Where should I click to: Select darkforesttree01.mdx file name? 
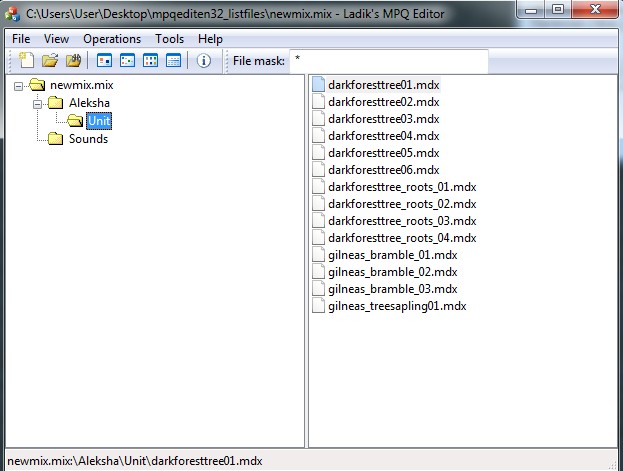coord(384,85)
